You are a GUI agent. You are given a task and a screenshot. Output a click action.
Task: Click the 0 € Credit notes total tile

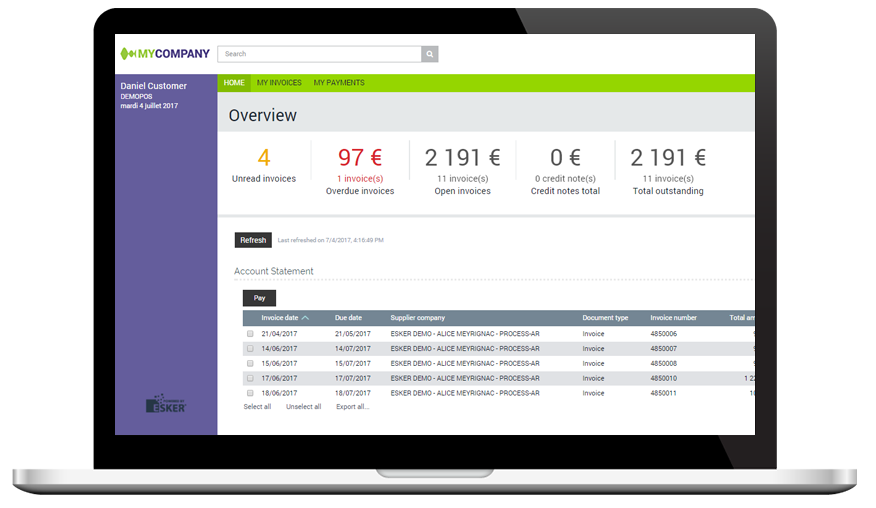click(x=565, y=172)
